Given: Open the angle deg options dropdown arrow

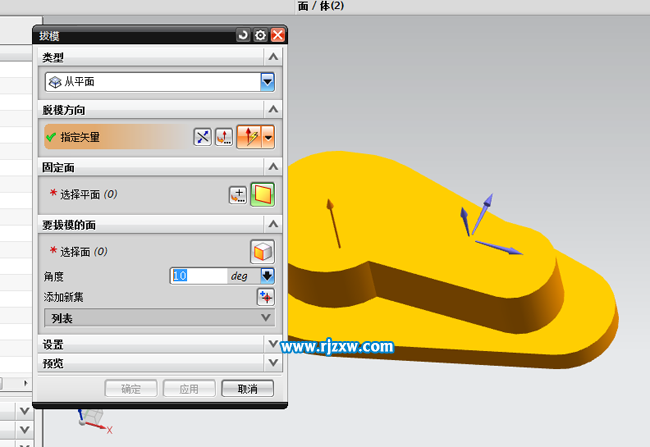Looking at the screenshot, I should tap(267, 275).
